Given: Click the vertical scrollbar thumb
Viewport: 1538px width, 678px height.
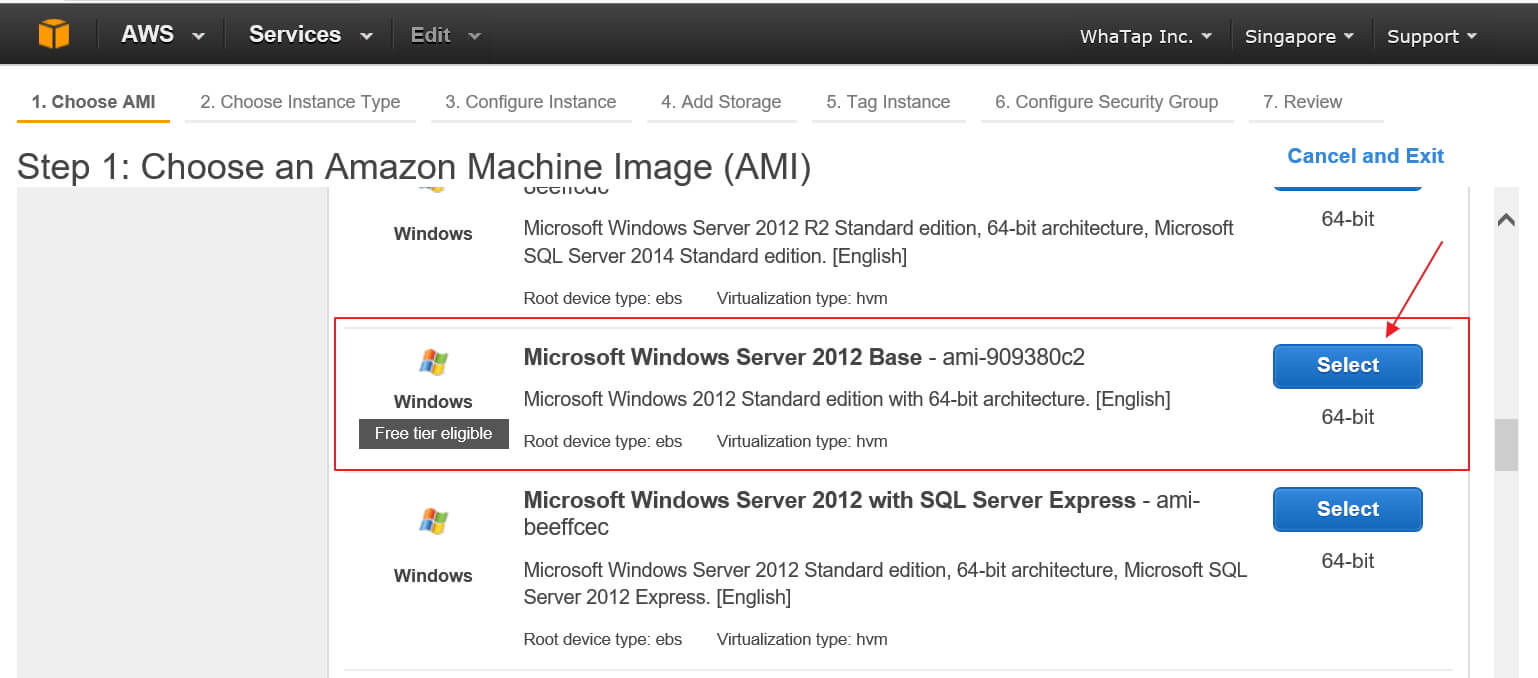Looking at the screenshot, I should [x=1506, y=445].
